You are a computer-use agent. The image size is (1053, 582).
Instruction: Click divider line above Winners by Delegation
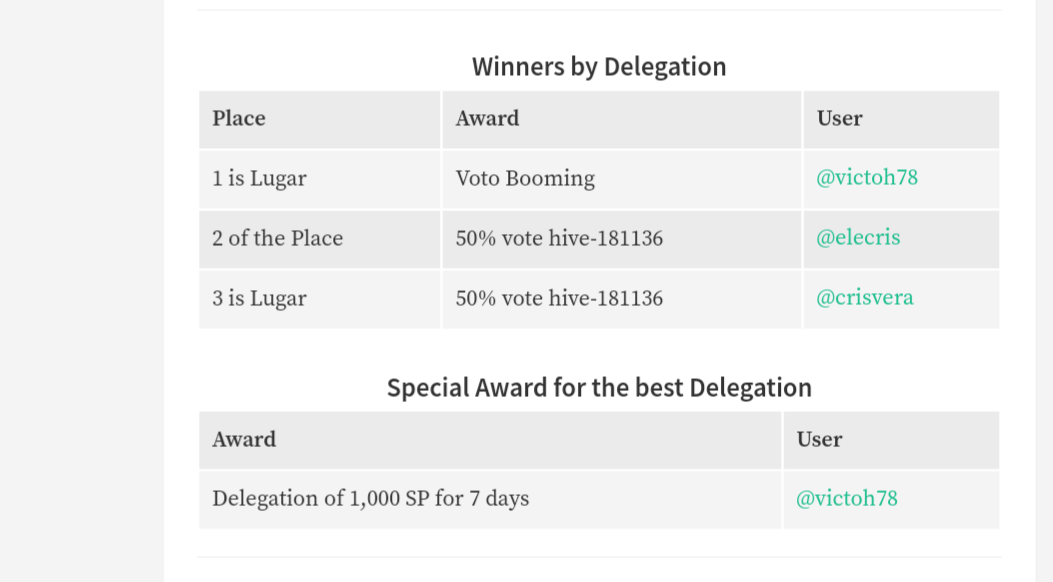pyautogui.click(x=599, y=9)
